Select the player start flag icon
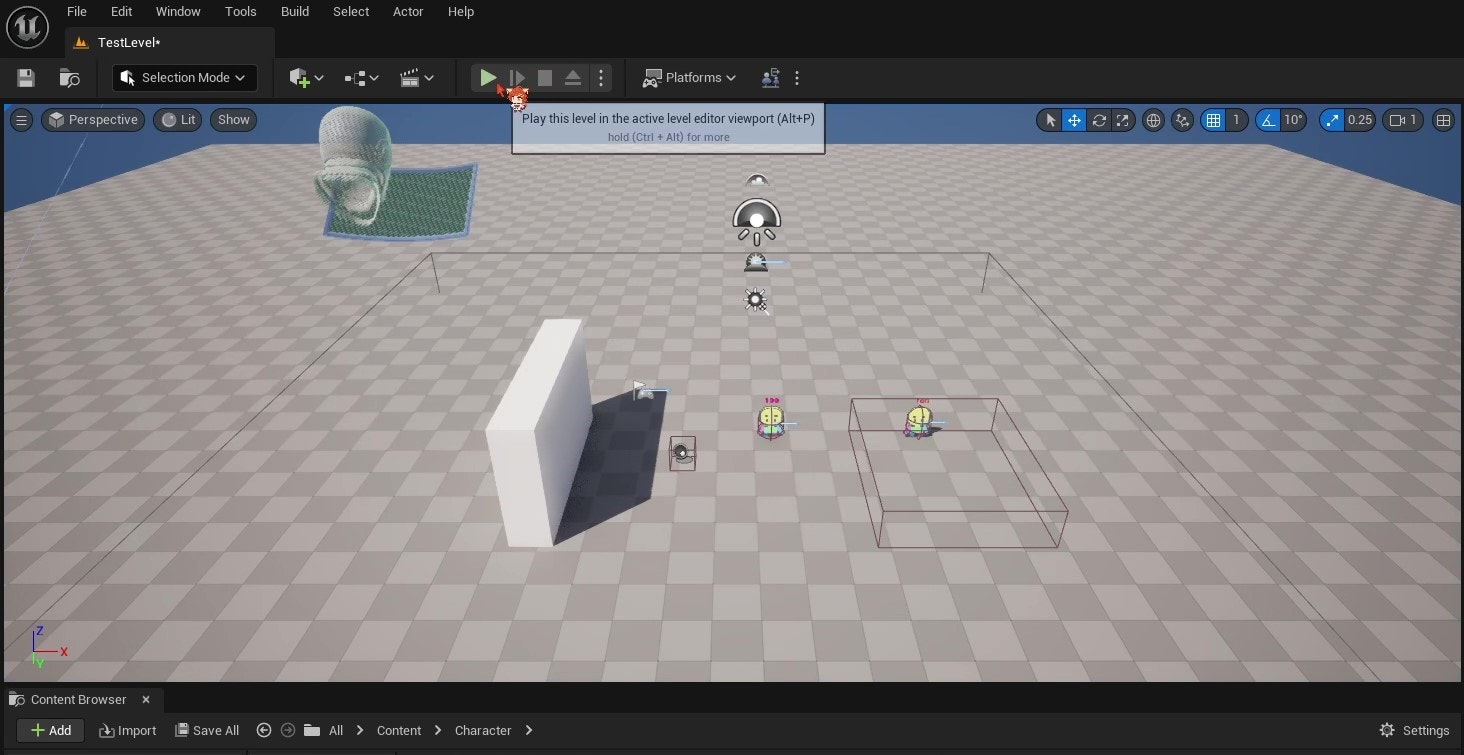The width and height of the screenshot is (1464, 755). (x=643, y=390)
